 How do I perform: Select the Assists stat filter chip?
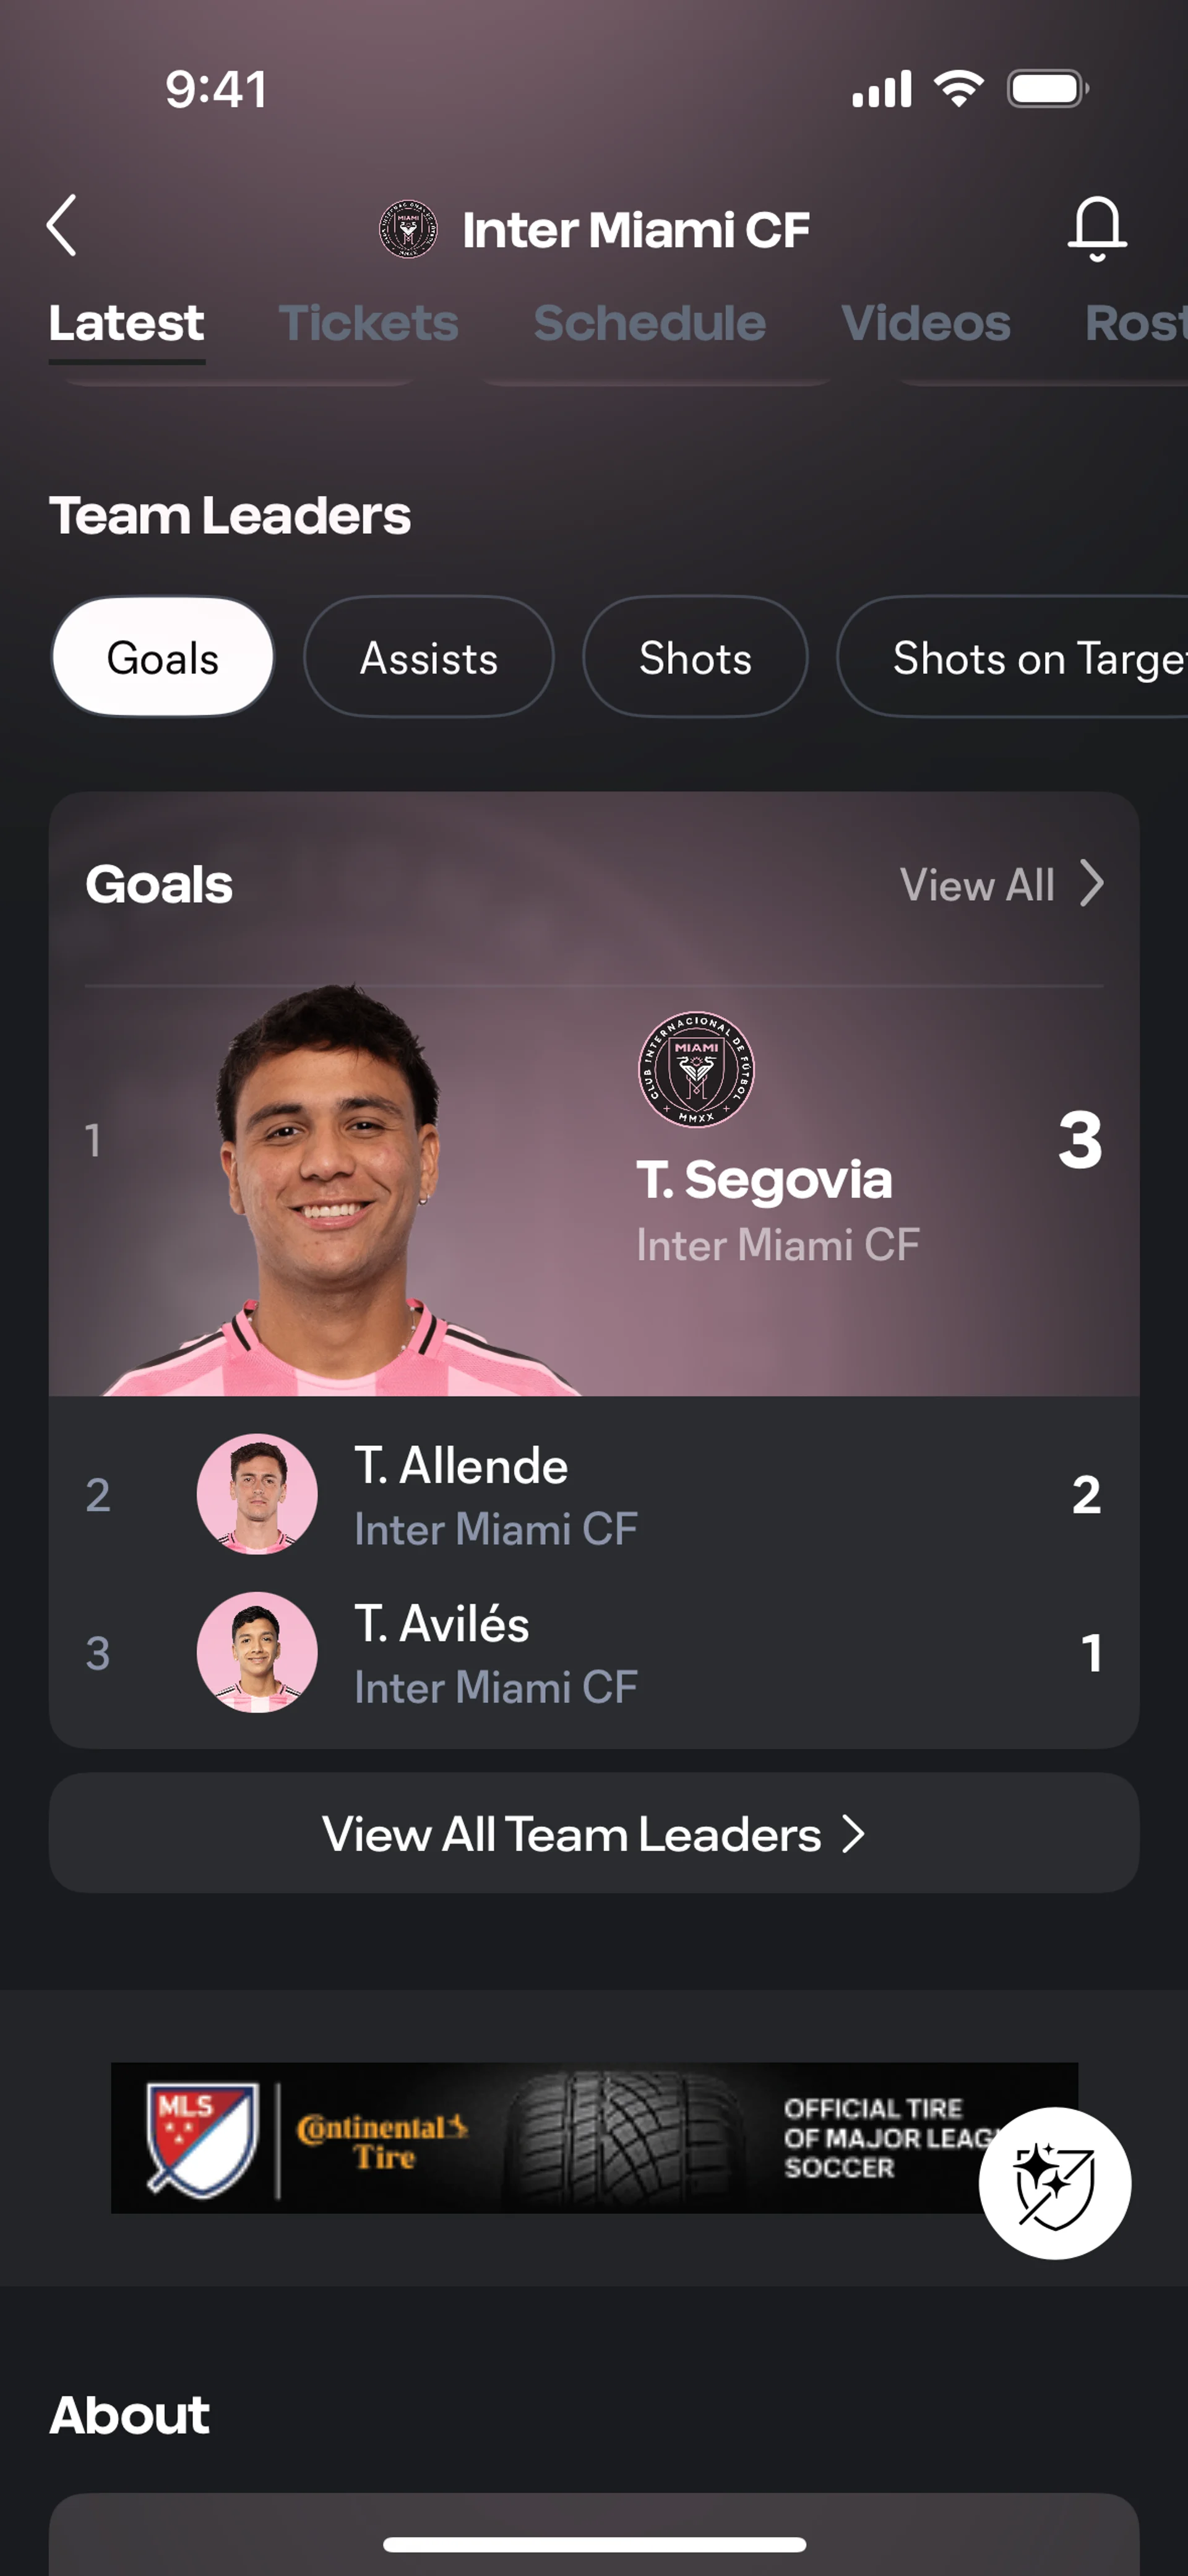[428, 657]
